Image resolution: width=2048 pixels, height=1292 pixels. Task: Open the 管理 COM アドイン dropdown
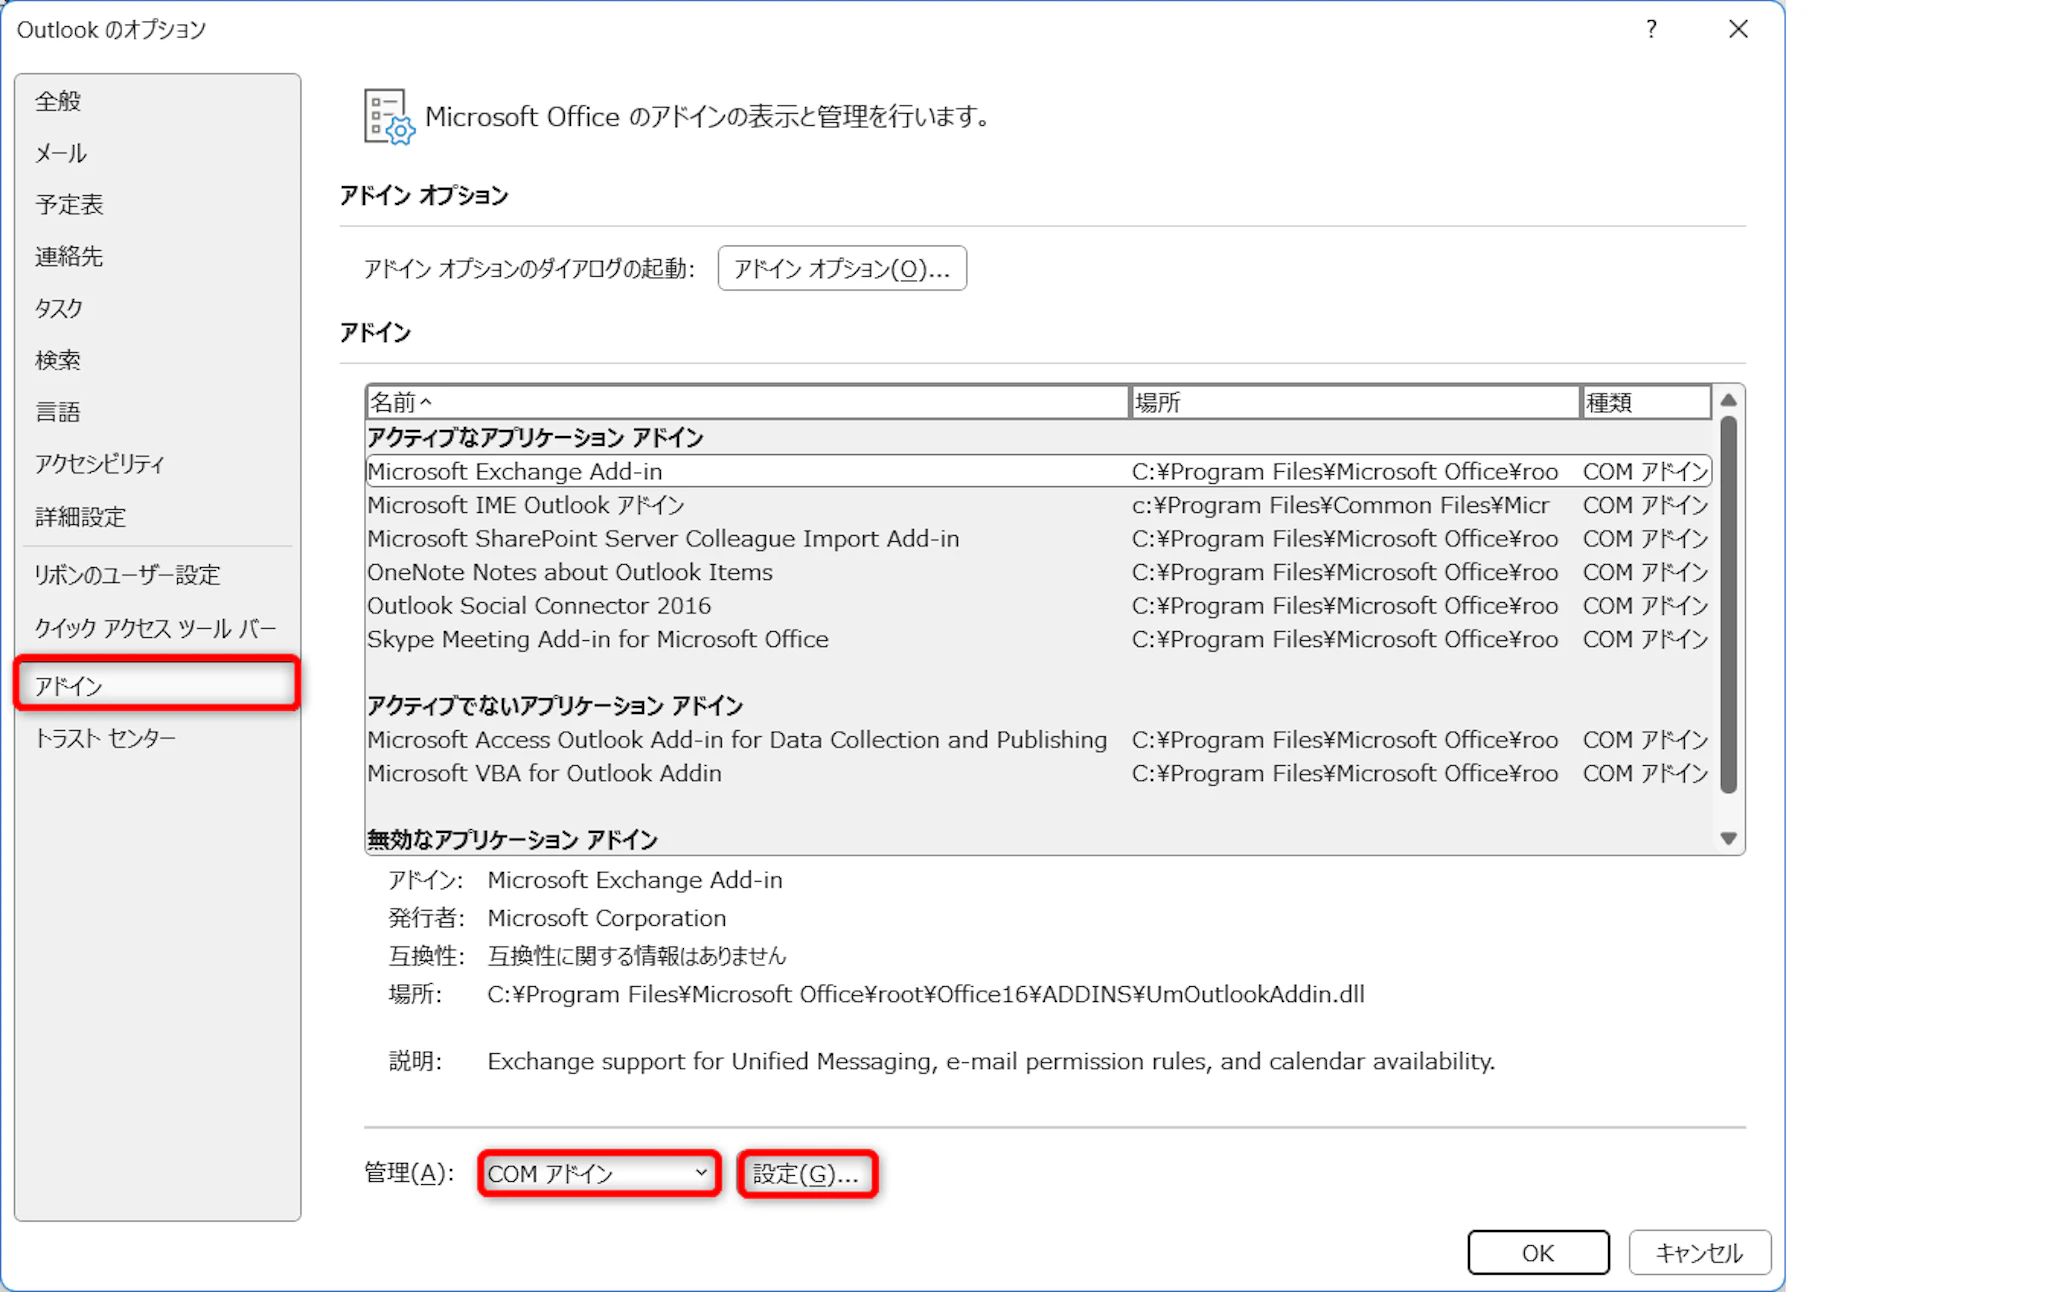pos(598,1173)
